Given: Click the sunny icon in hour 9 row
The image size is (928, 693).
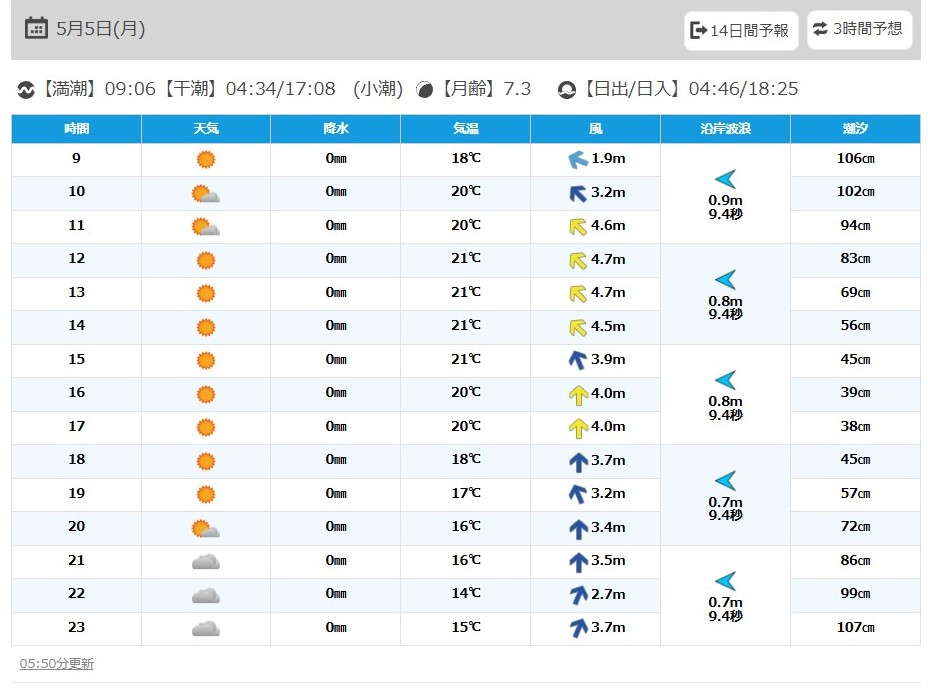Looking at the screenshot, I should 206,159.
